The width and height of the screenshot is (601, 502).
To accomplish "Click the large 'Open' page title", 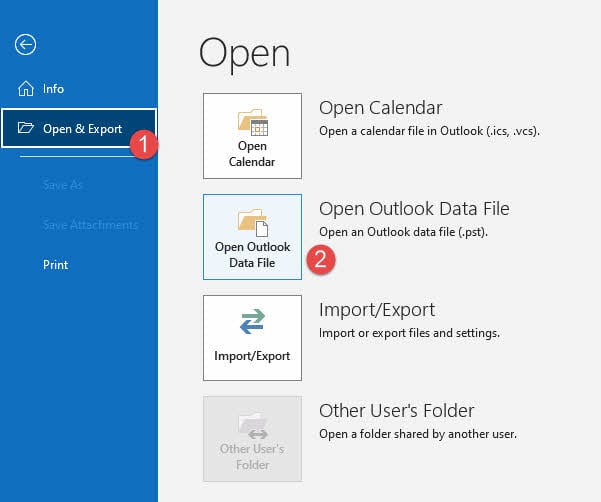I will [244, 54].
